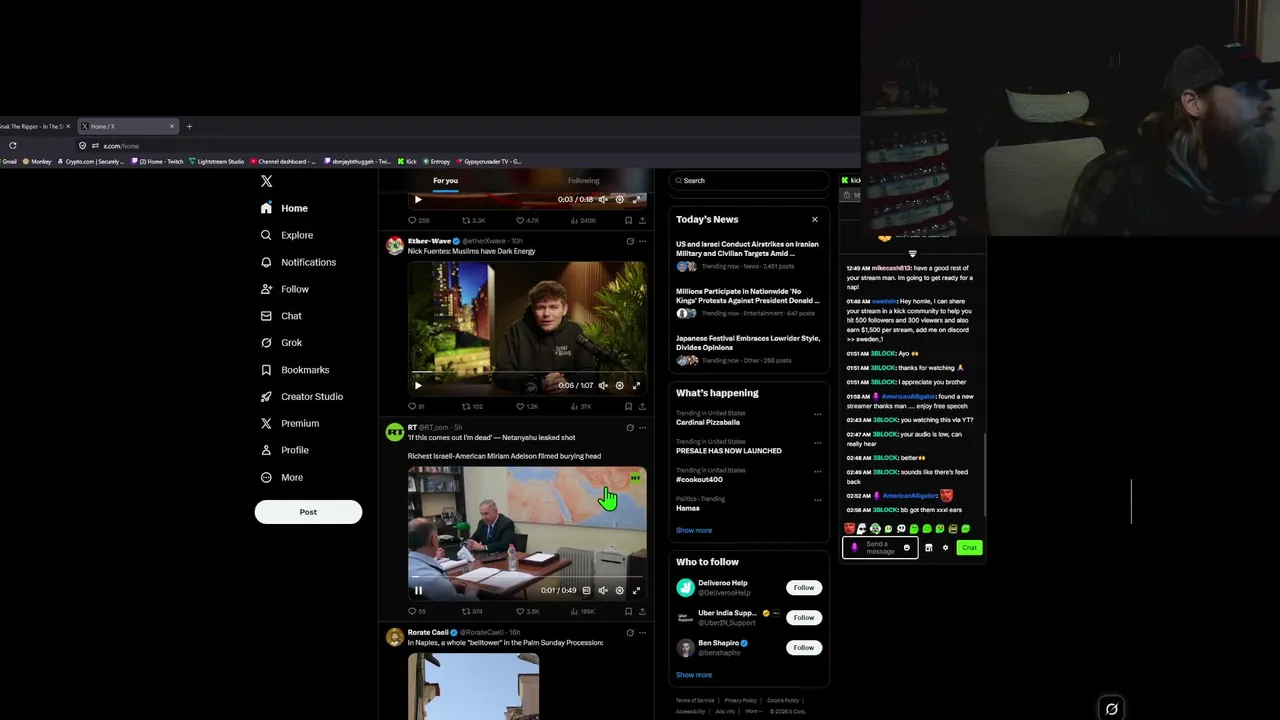Open Premium in the sidebar
This screenshot has height=720, width=1280.
[289, 424]
